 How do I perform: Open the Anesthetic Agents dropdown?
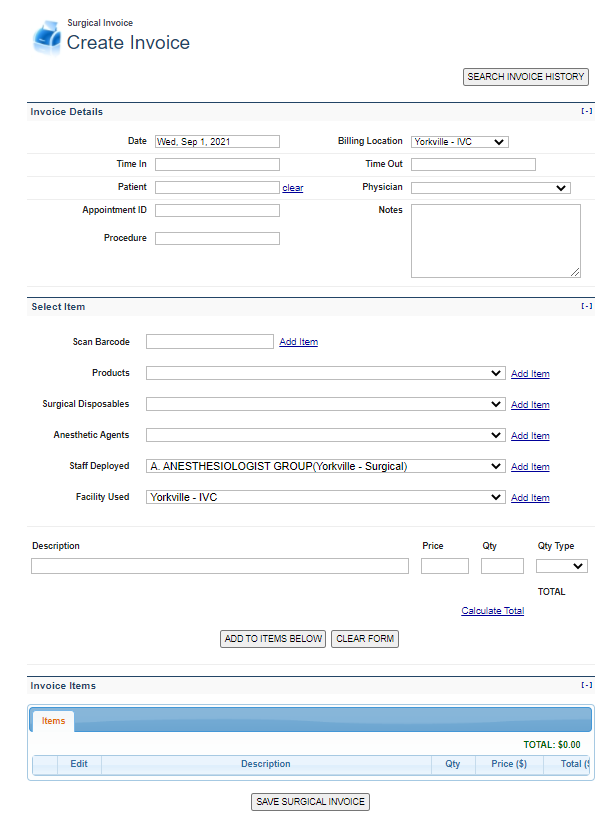[x=325, y=435]
